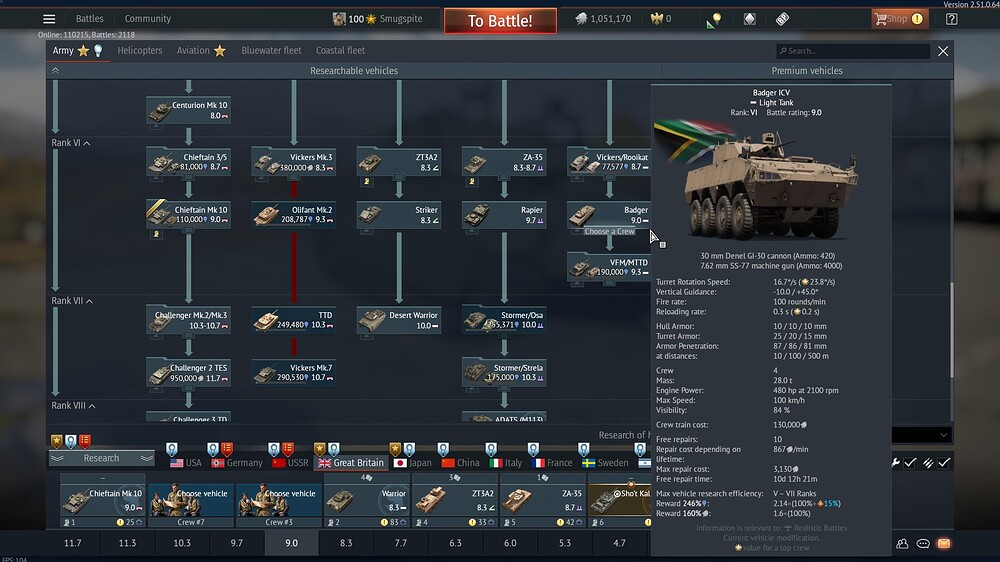Image resolution: width=1000 pixels, height=562 pixels.
Task: Expand the Research panel dropdown
Action: point(101,458)
